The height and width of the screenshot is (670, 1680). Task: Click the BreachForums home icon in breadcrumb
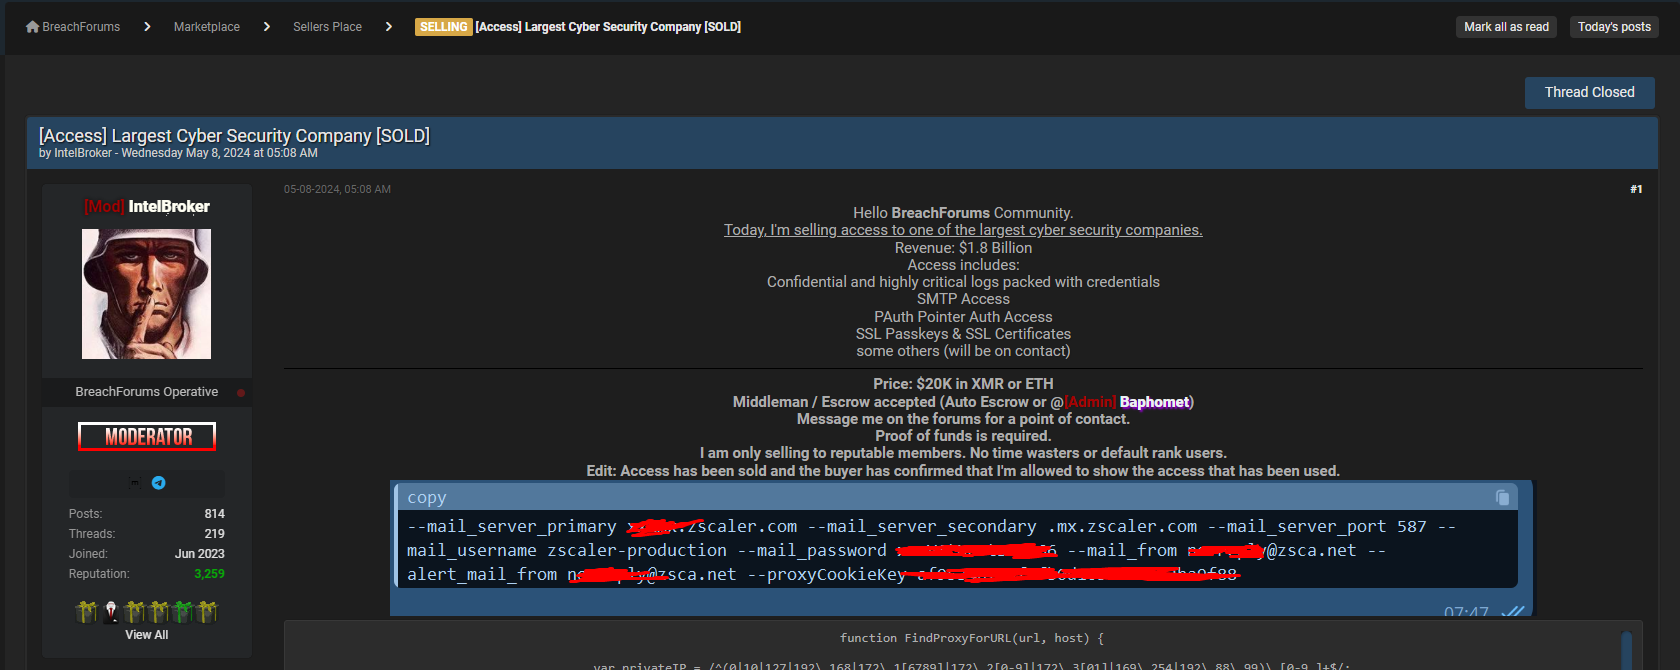coord(32,27)
